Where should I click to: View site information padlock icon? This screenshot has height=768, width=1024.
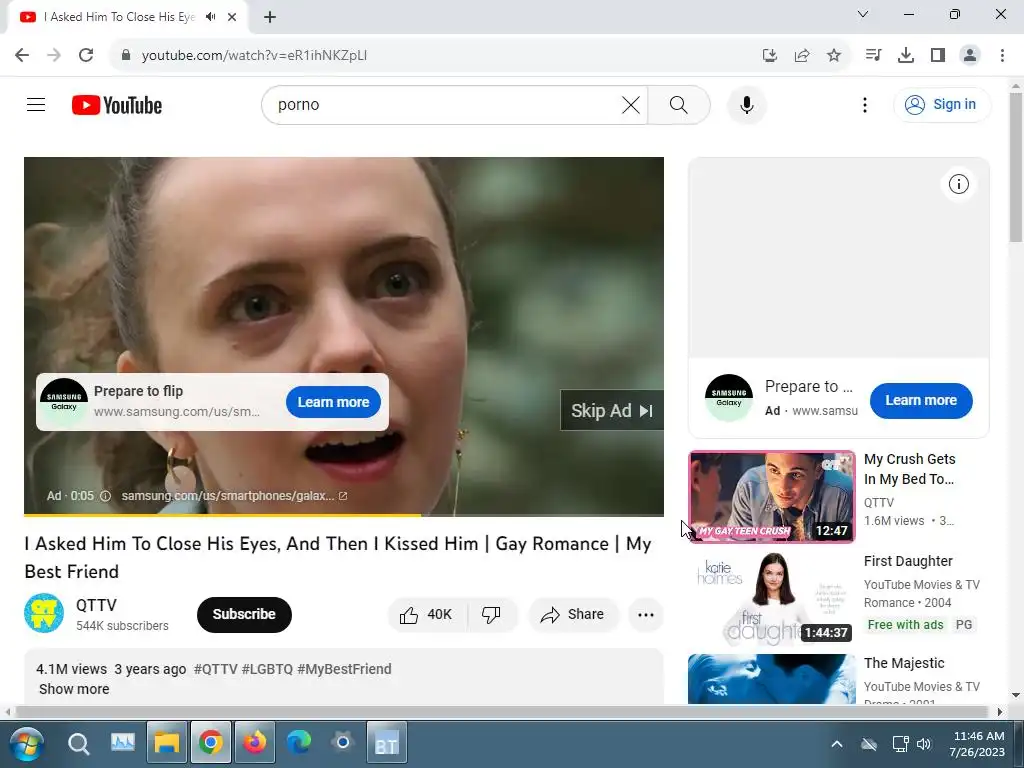click(126, 55)
